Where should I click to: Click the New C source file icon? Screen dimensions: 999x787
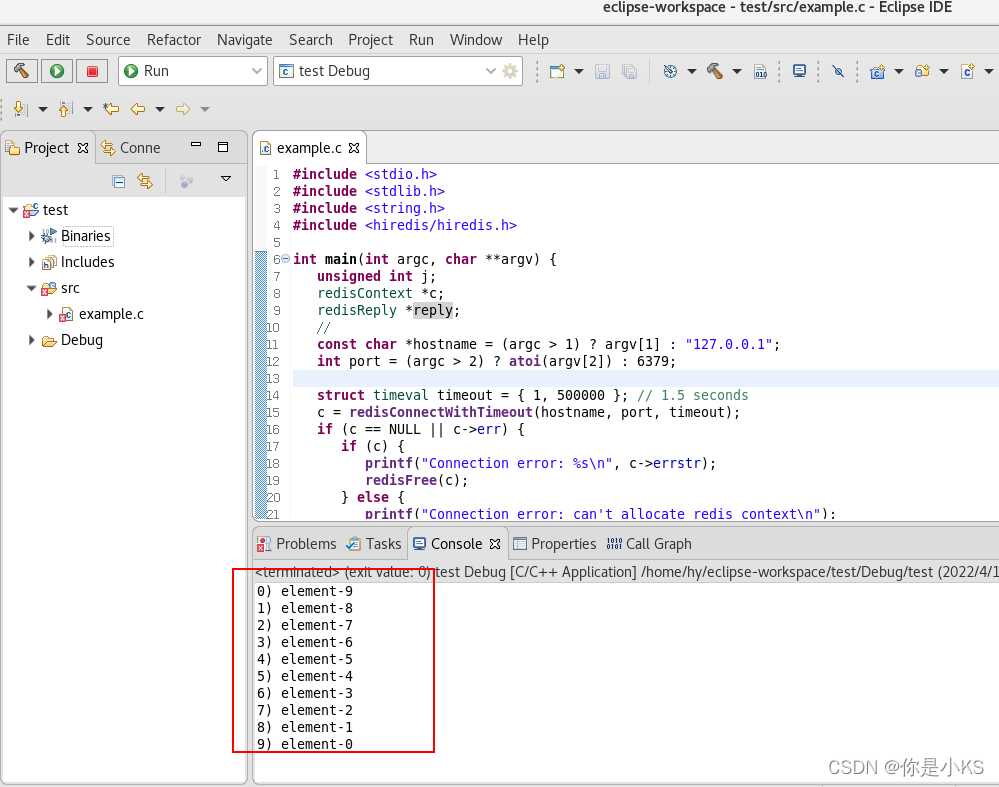tap(968, 71)
